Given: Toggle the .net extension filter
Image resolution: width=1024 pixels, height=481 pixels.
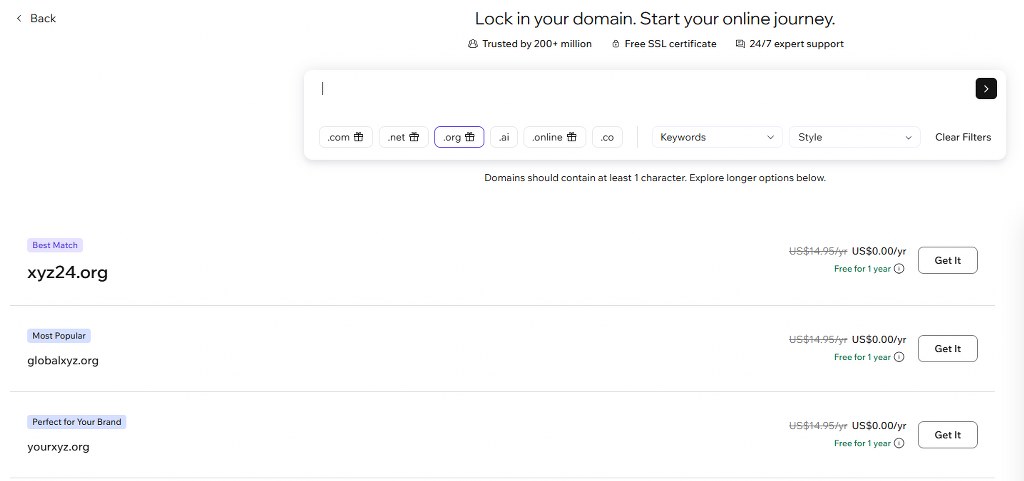Looking at the screenshot, I should coord(404,137).
